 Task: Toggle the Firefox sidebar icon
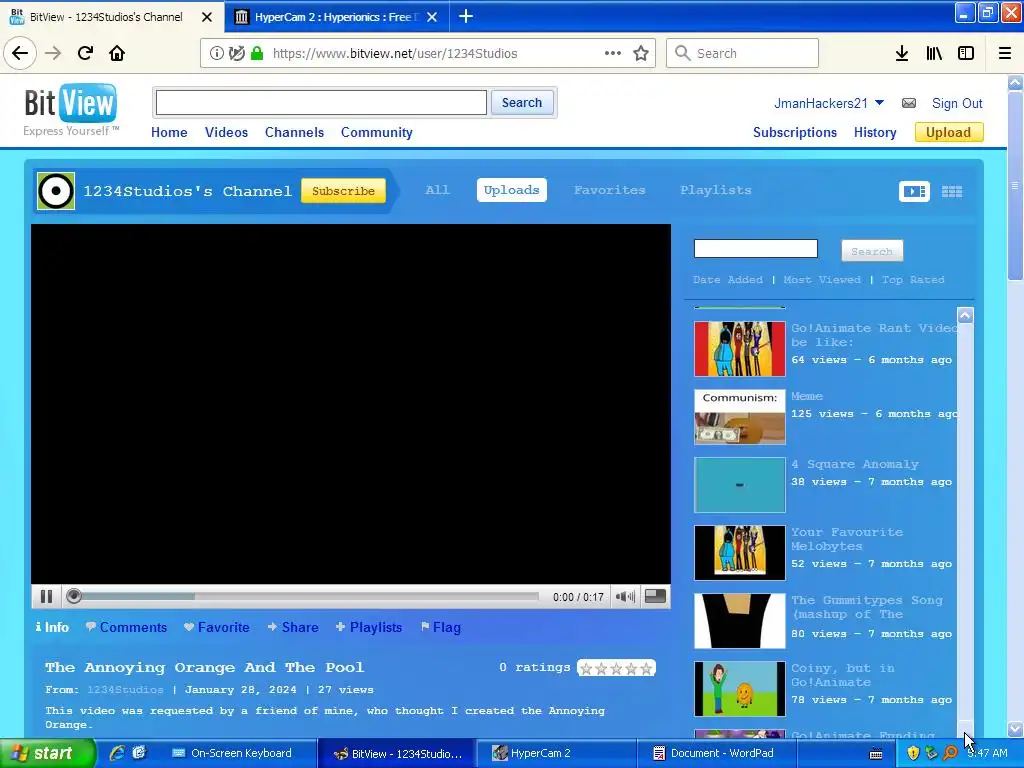click(966, 53)
